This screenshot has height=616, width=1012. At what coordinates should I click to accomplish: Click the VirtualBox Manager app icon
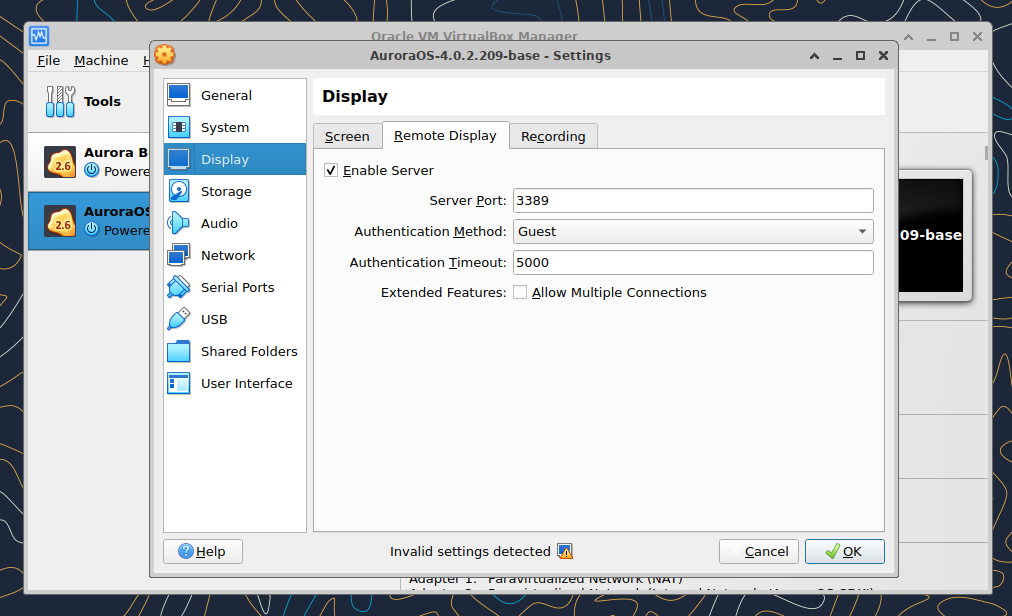point(39,36)
